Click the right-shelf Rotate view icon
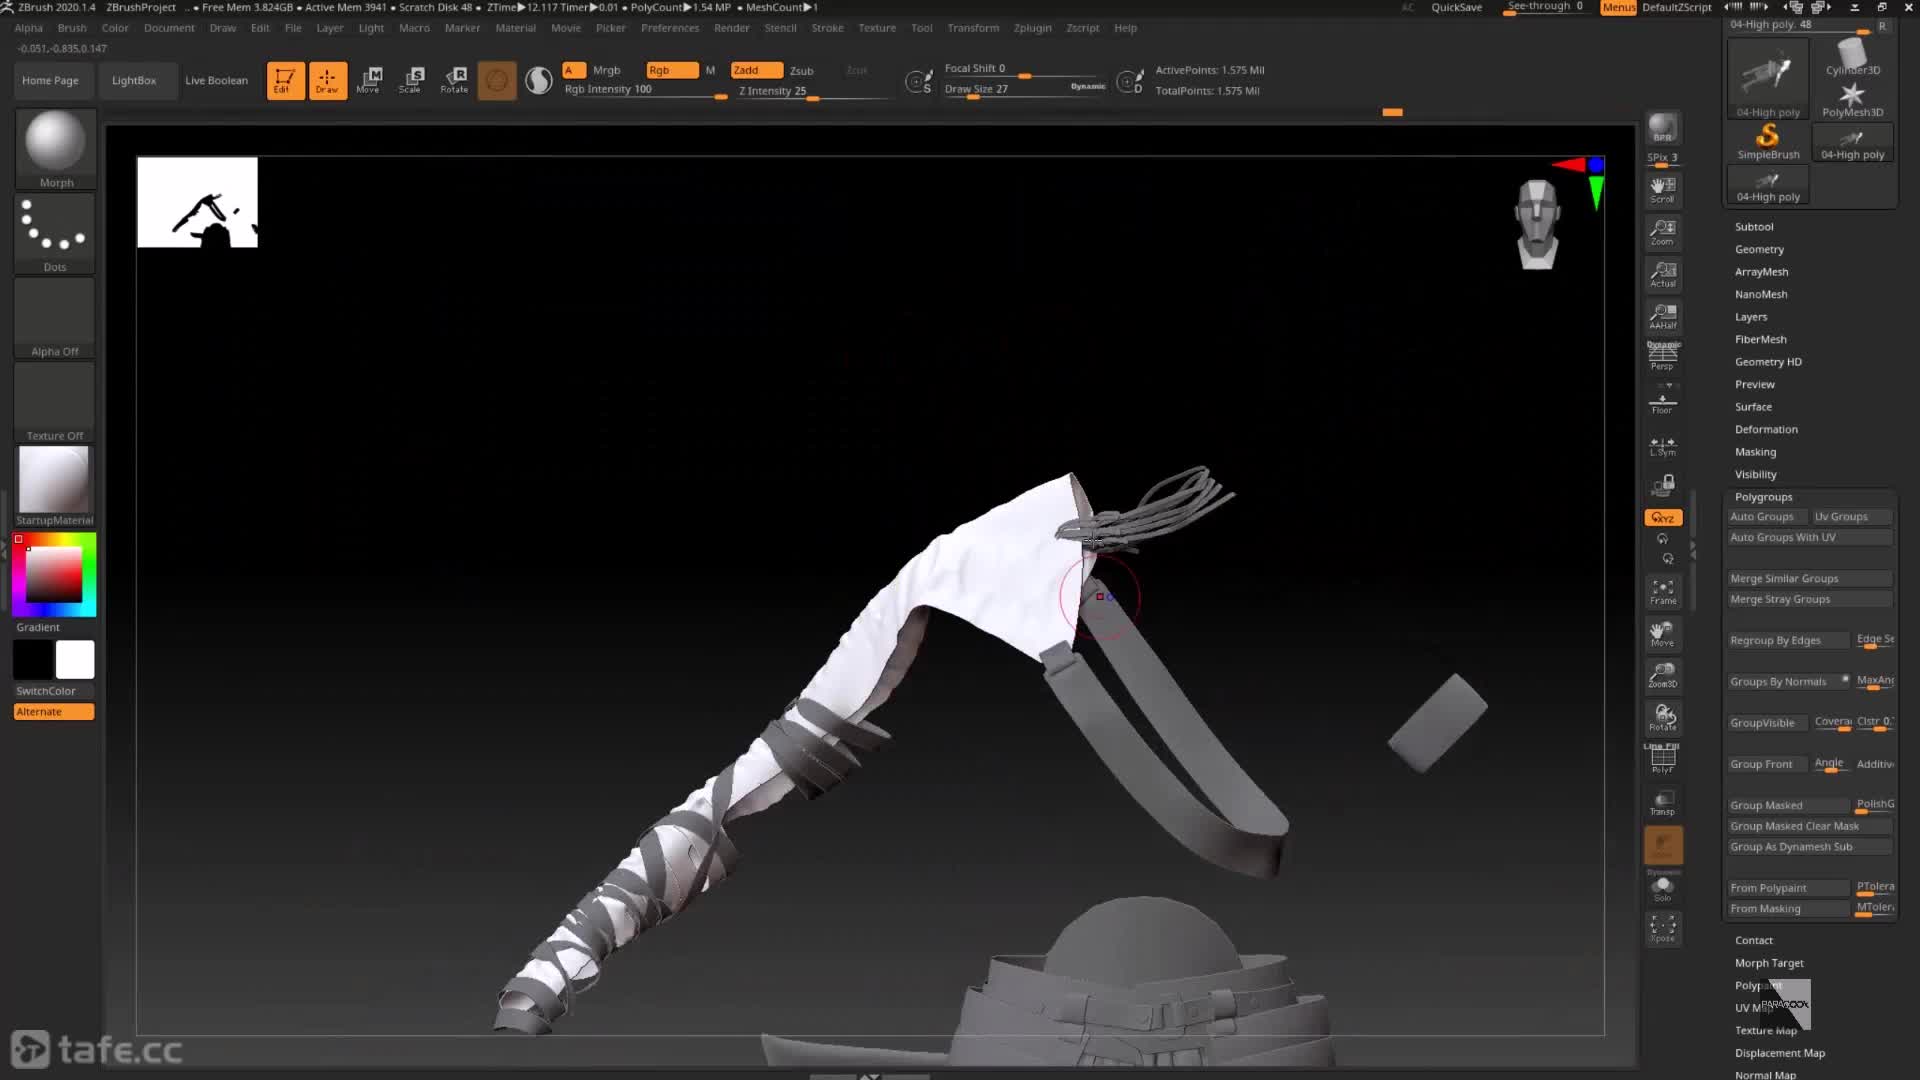1920x1080 pixels. click(1663, 717)
